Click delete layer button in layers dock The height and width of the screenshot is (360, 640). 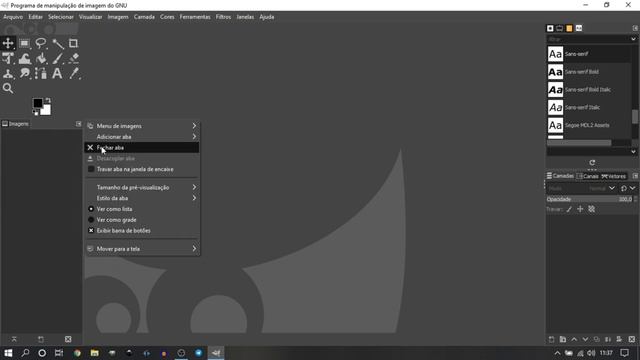[x=632, y=339]
